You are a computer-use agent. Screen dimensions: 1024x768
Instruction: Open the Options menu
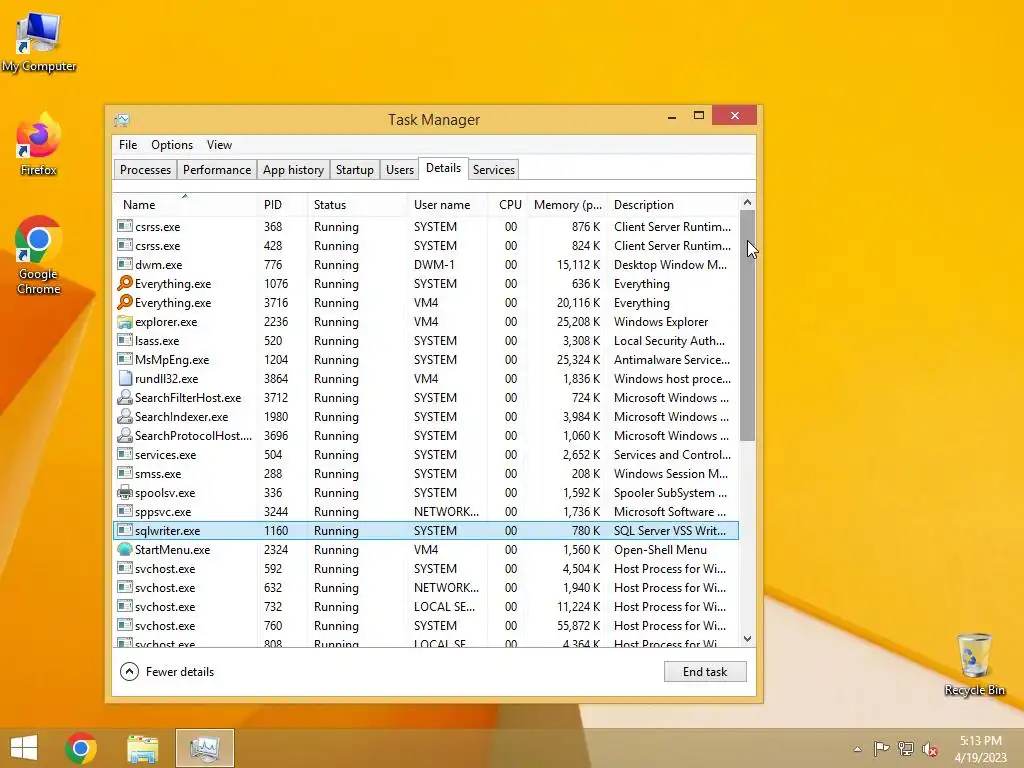[172, 145]
